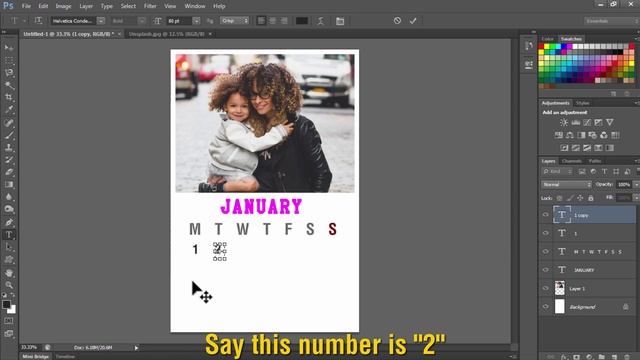Open the Mini Bridge panel tab
Viewport: 640px width, 360px height.
coord(36,356)
